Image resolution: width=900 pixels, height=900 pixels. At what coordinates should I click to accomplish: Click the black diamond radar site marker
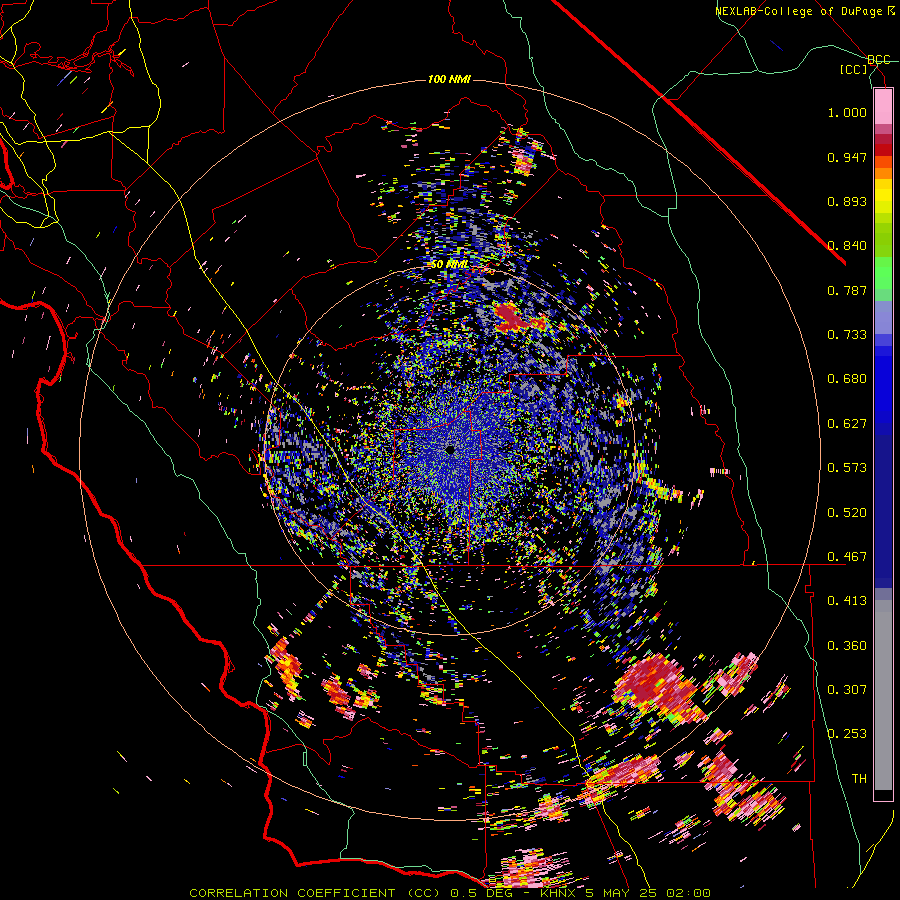point(450,450)
